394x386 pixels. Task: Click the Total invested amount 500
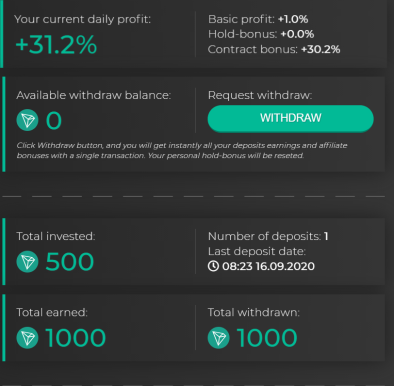[x=70, y=262]
